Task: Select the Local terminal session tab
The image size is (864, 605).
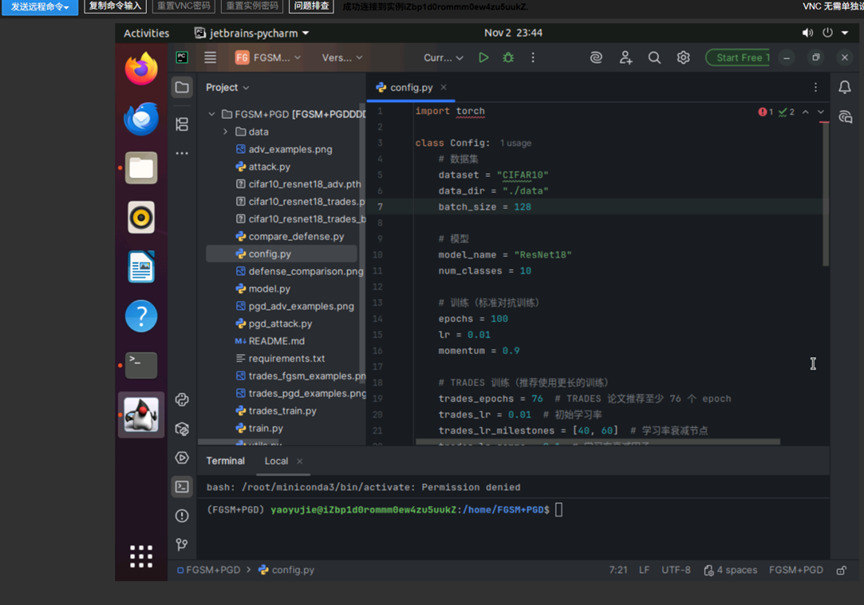Action: 276,461
